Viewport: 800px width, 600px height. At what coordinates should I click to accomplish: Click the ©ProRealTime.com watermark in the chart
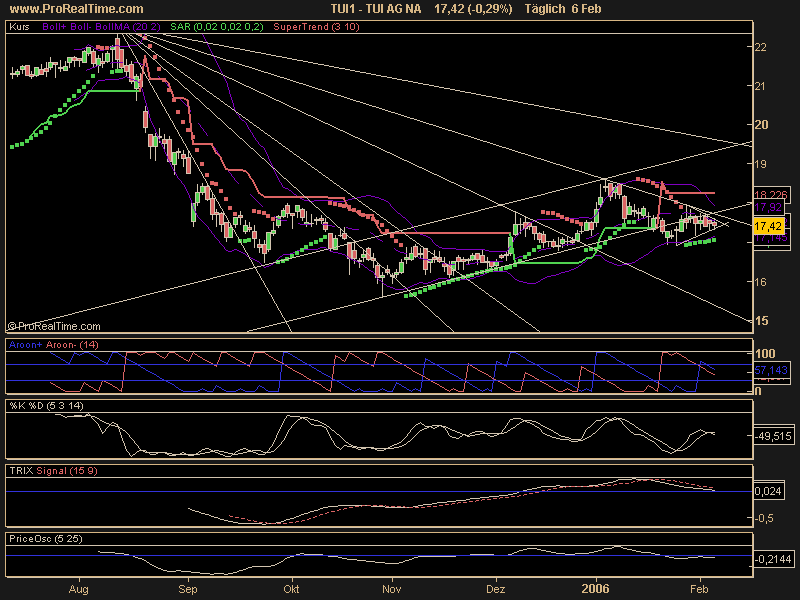(54, 326)
